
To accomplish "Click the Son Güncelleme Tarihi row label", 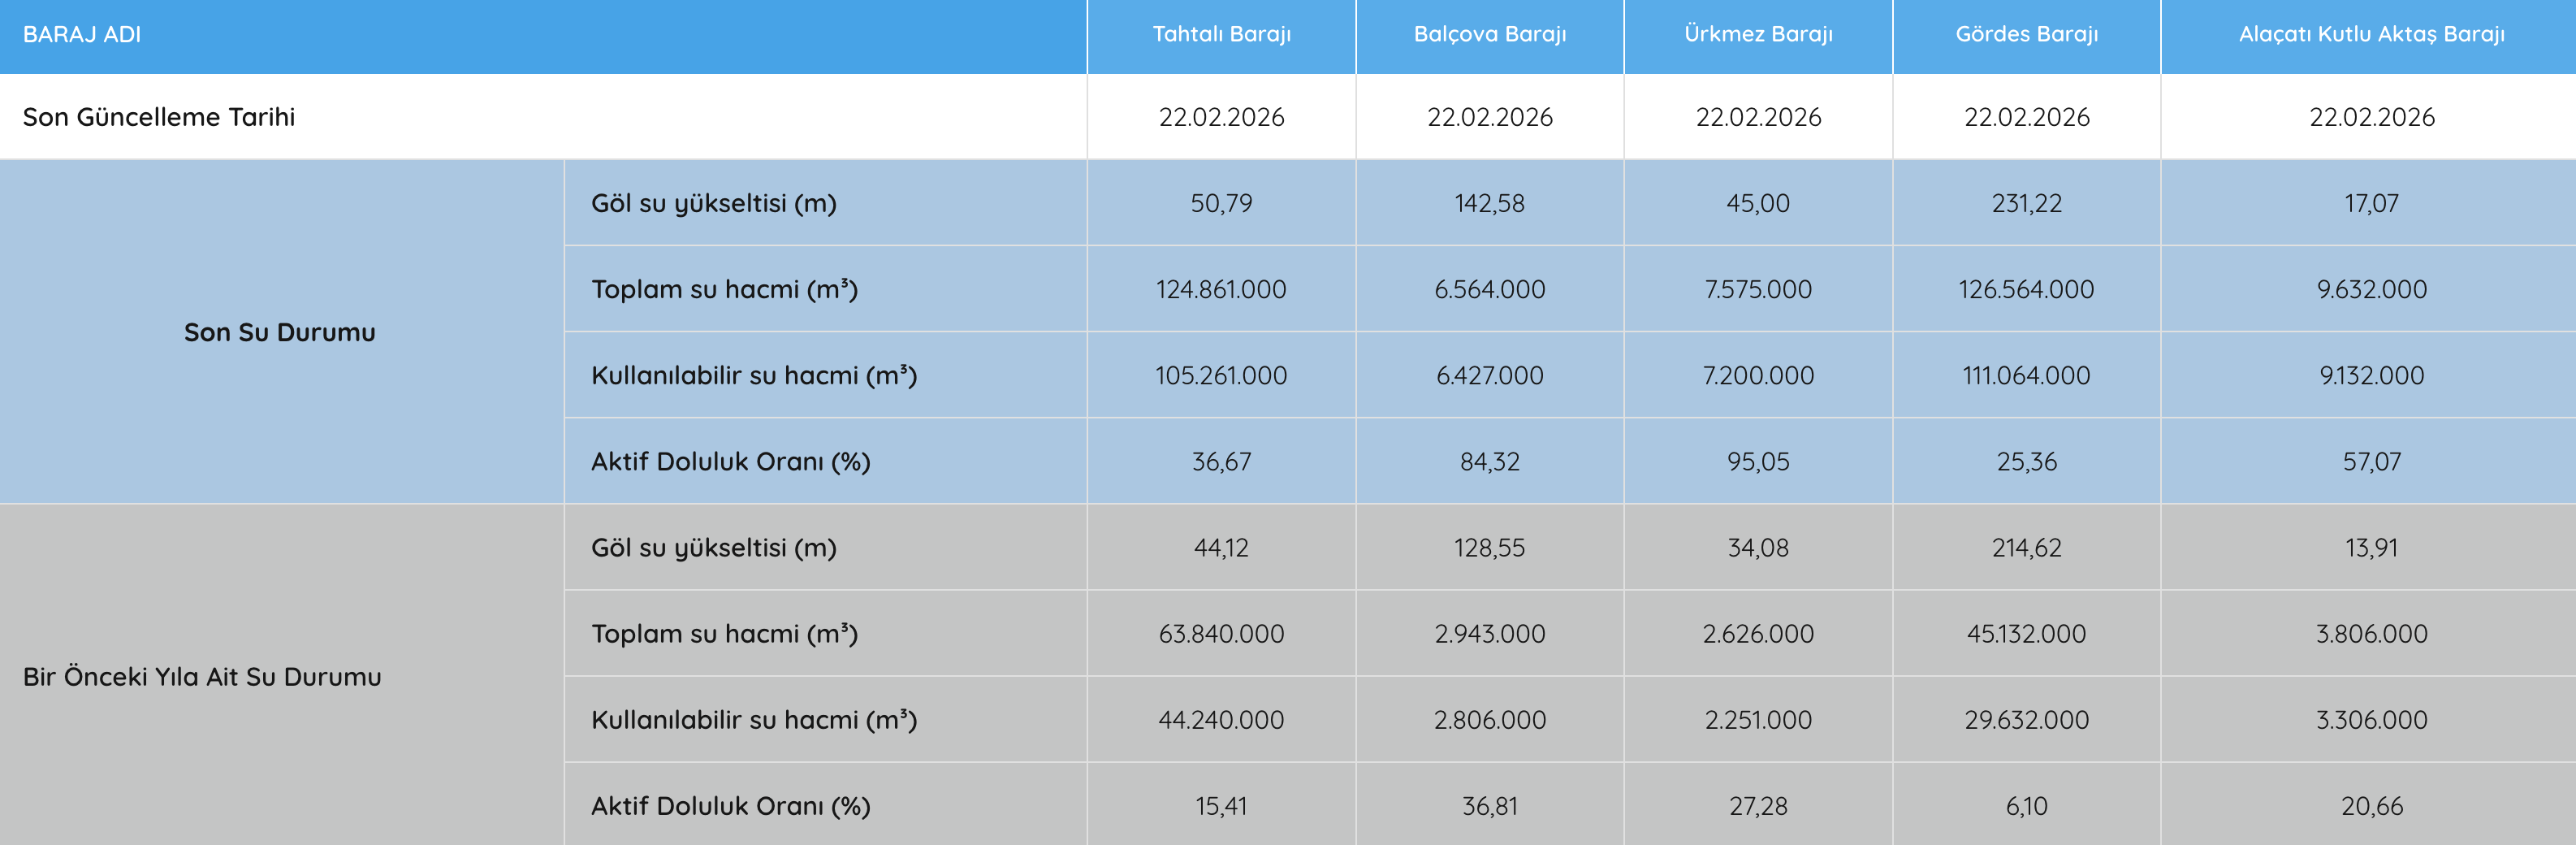I will coord(159,117).
